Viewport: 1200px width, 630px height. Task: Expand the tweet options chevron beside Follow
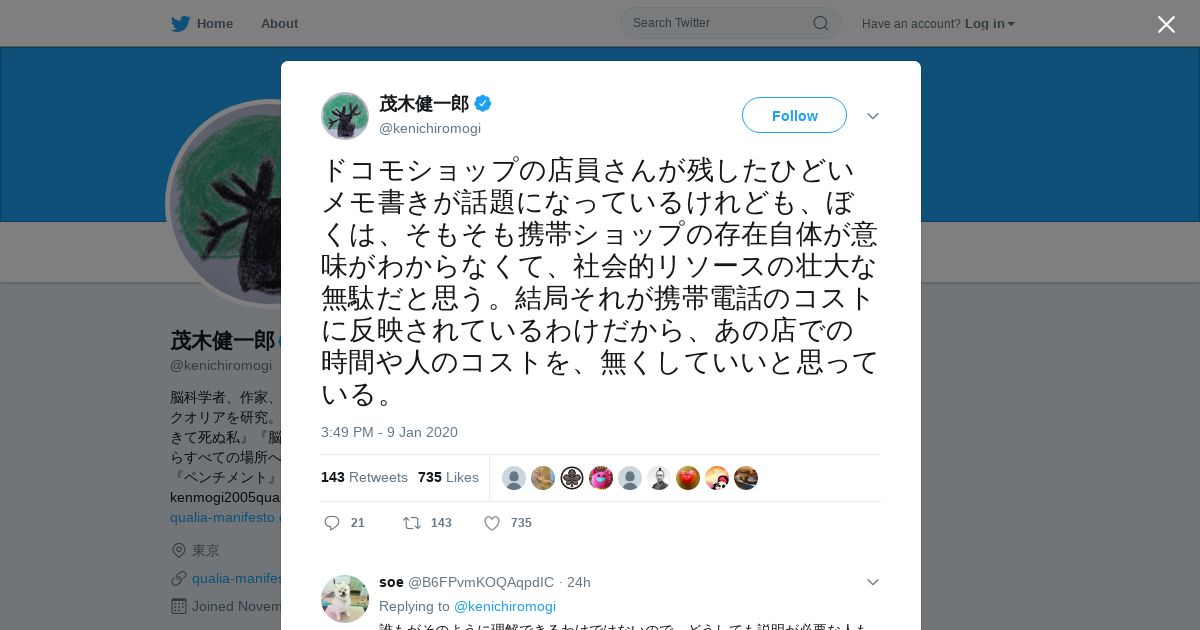tap(873, 116)
